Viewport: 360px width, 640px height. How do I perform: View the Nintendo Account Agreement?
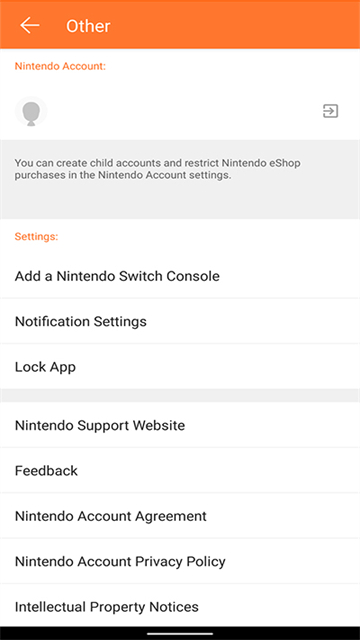(x=180, y=516)
